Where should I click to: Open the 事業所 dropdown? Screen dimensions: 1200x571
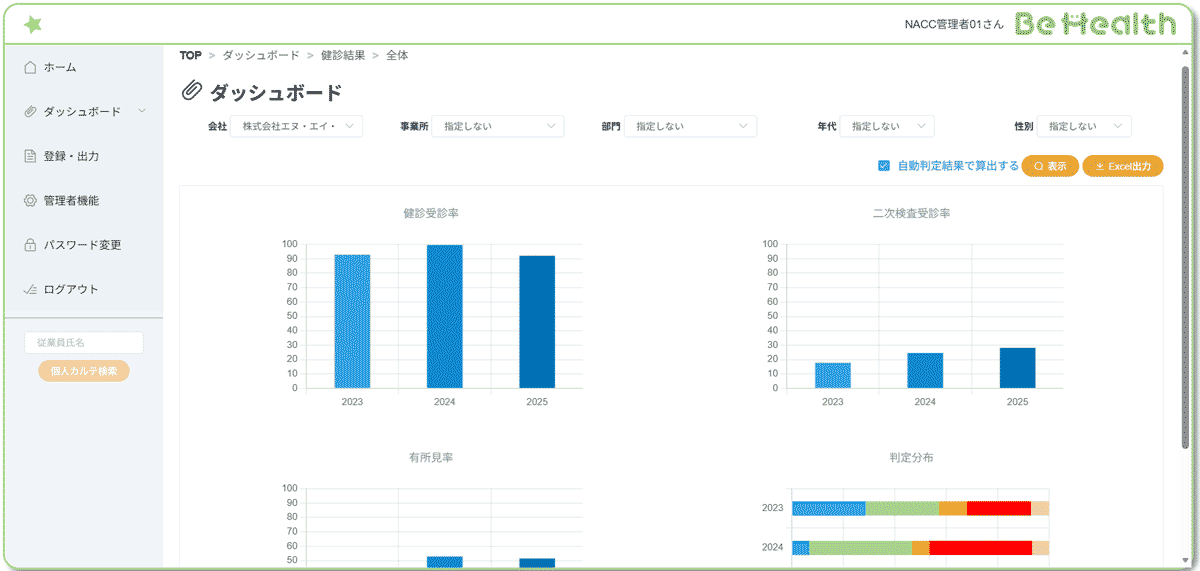click(498, 126)
